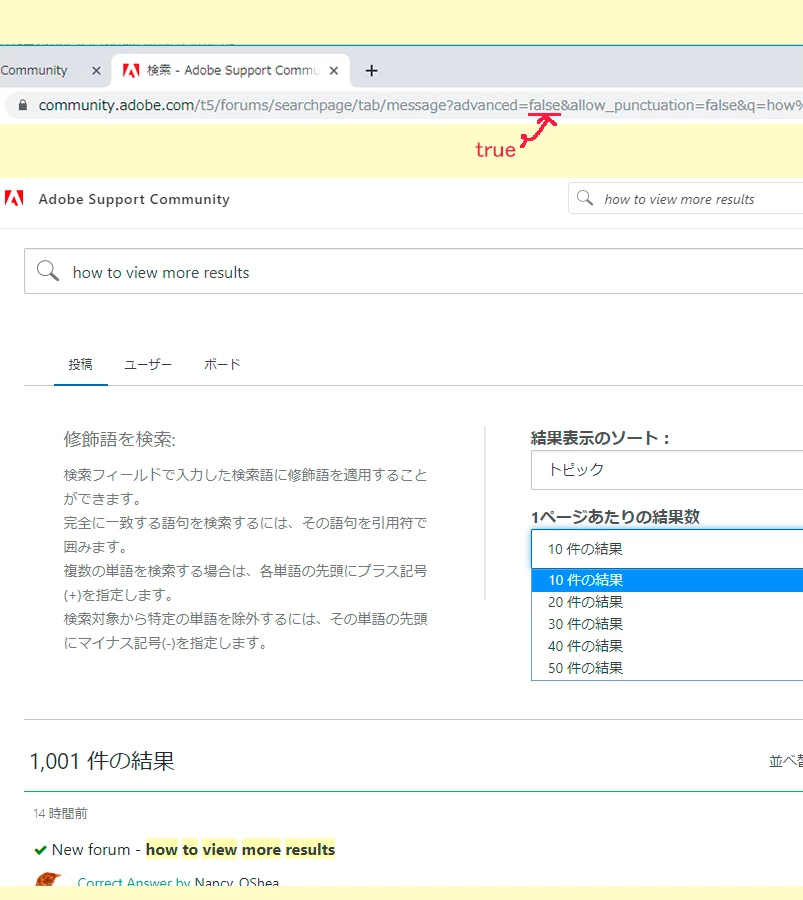Screen dimensions: 803x900
Task: Select the 検索 - Adobe Support Community tab
Action: (231, 71)
